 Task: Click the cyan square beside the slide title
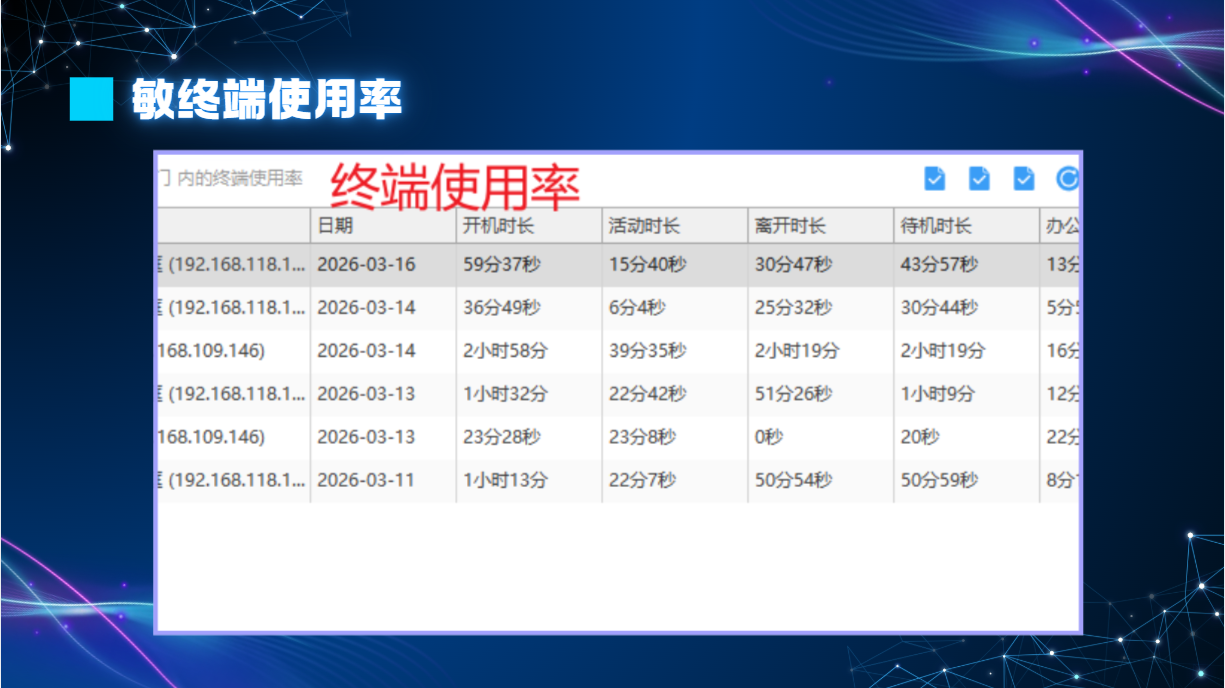pyautogui.click(x=91, y=99)
